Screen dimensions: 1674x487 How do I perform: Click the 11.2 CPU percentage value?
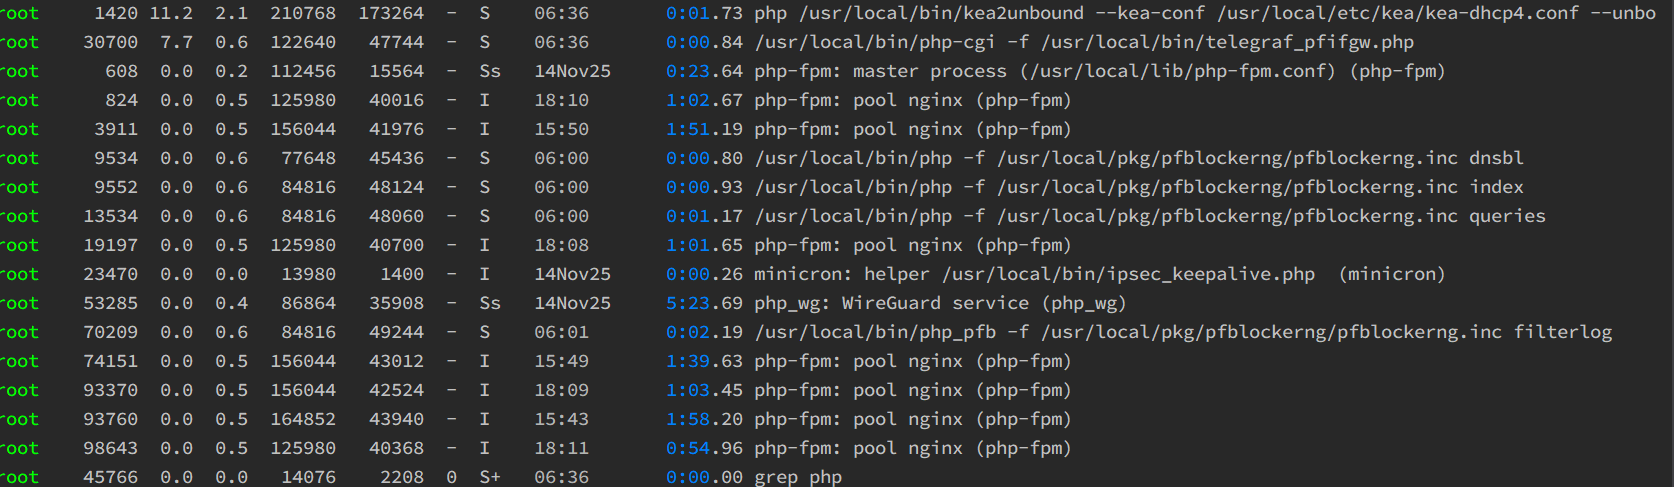pos(170,14)
